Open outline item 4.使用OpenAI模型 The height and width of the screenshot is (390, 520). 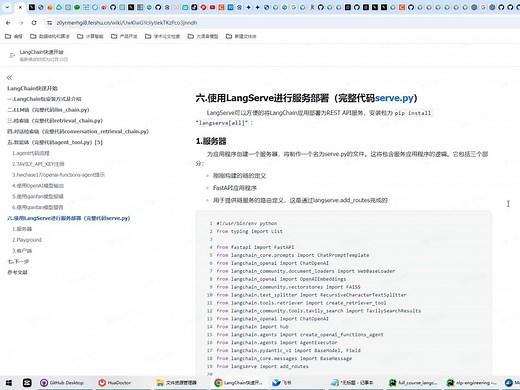pyautogui.click(x=38, y=185)
